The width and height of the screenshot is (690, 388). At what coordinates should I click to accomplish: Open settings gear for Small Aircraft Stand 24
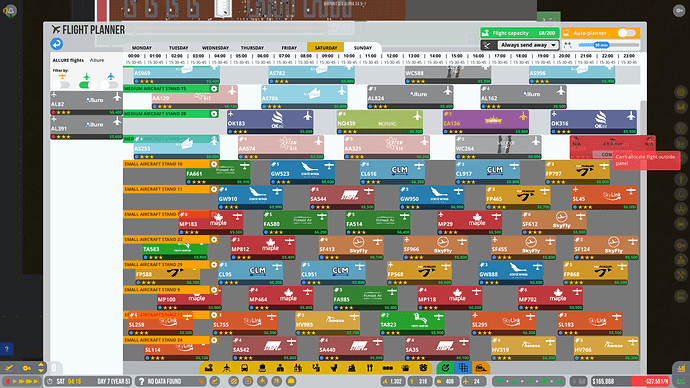[214, 340]
